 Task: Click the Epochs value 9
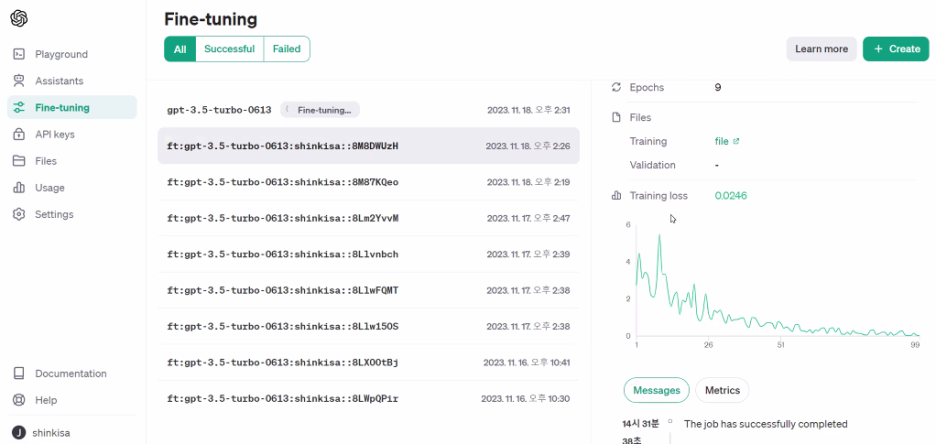[718, 87]
